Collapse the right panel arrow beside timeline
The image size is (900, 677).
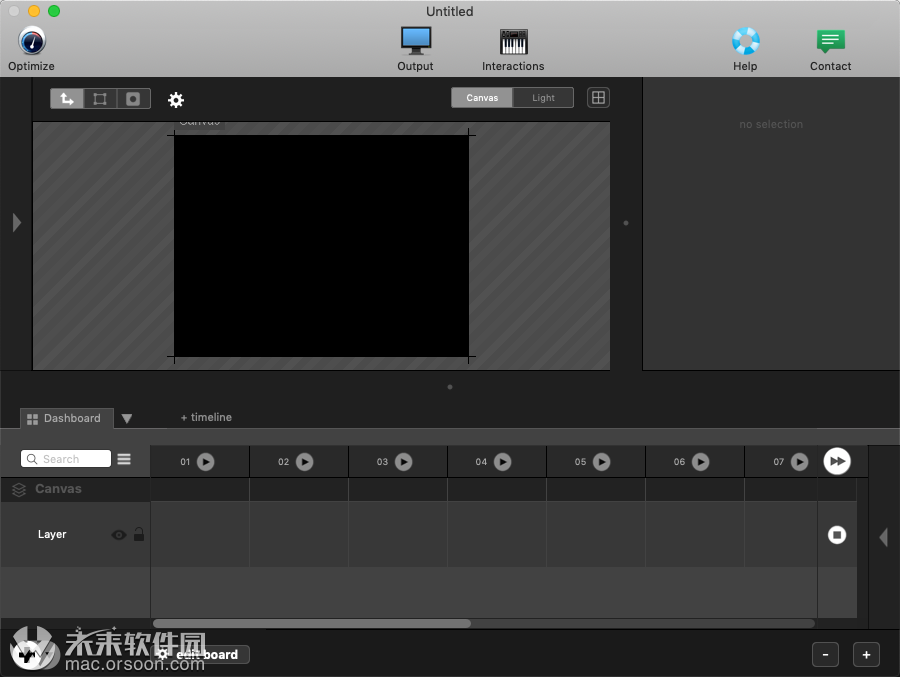pyautogui.click(x=884, y=537)
